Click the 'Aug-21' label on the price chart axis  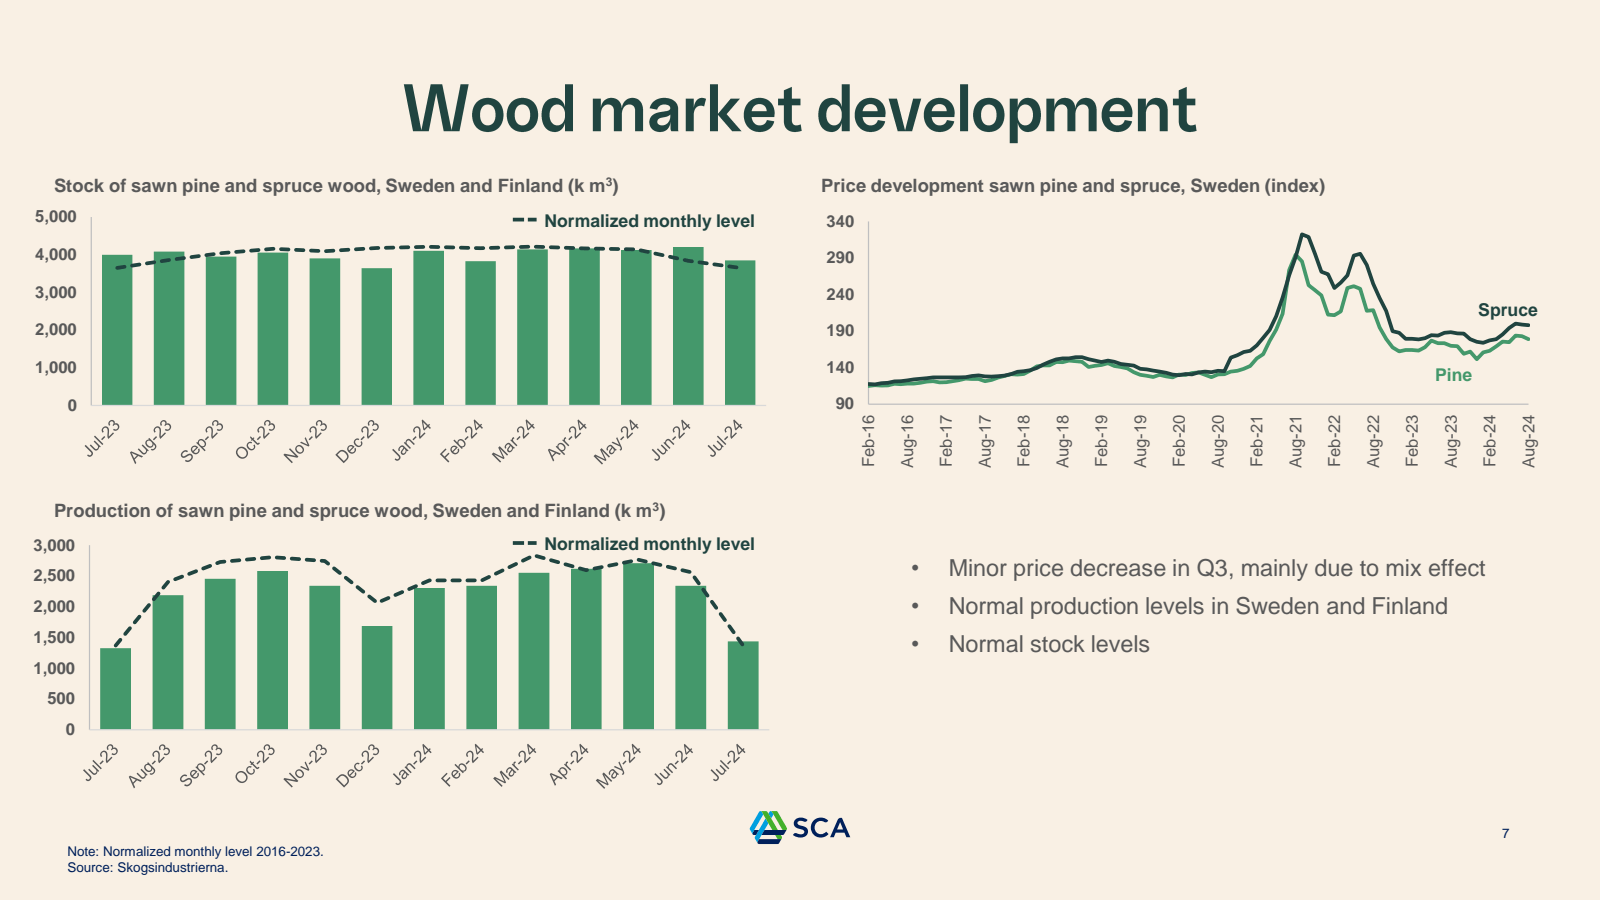[1296, 441]
